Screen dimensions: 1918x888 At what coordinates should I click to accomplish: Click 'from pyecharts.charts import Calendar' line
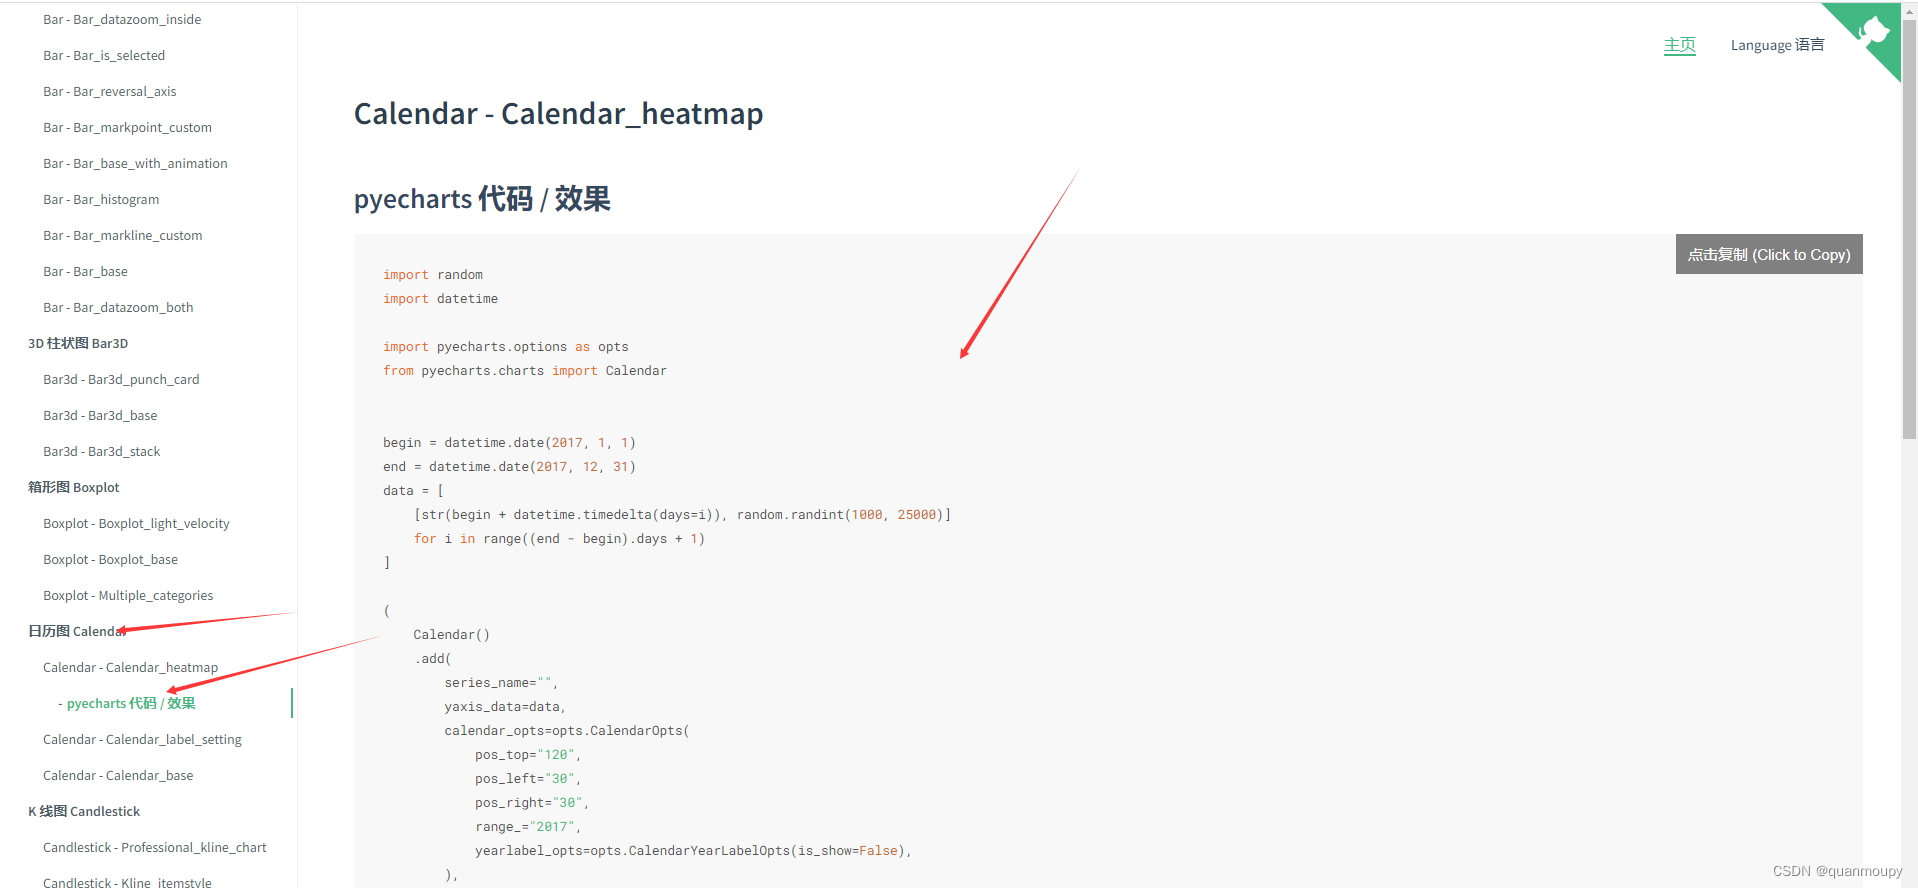click(525, 370)
